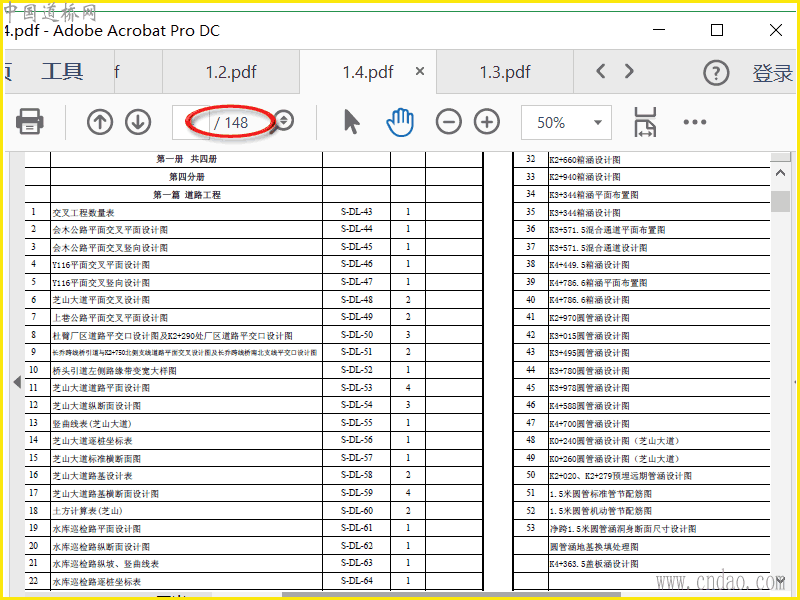The width and height of the screenshot is (800, 600).
Task: Click row text 桥头引道左侧路缘带变宽大样图
Action: pos(114,371)
